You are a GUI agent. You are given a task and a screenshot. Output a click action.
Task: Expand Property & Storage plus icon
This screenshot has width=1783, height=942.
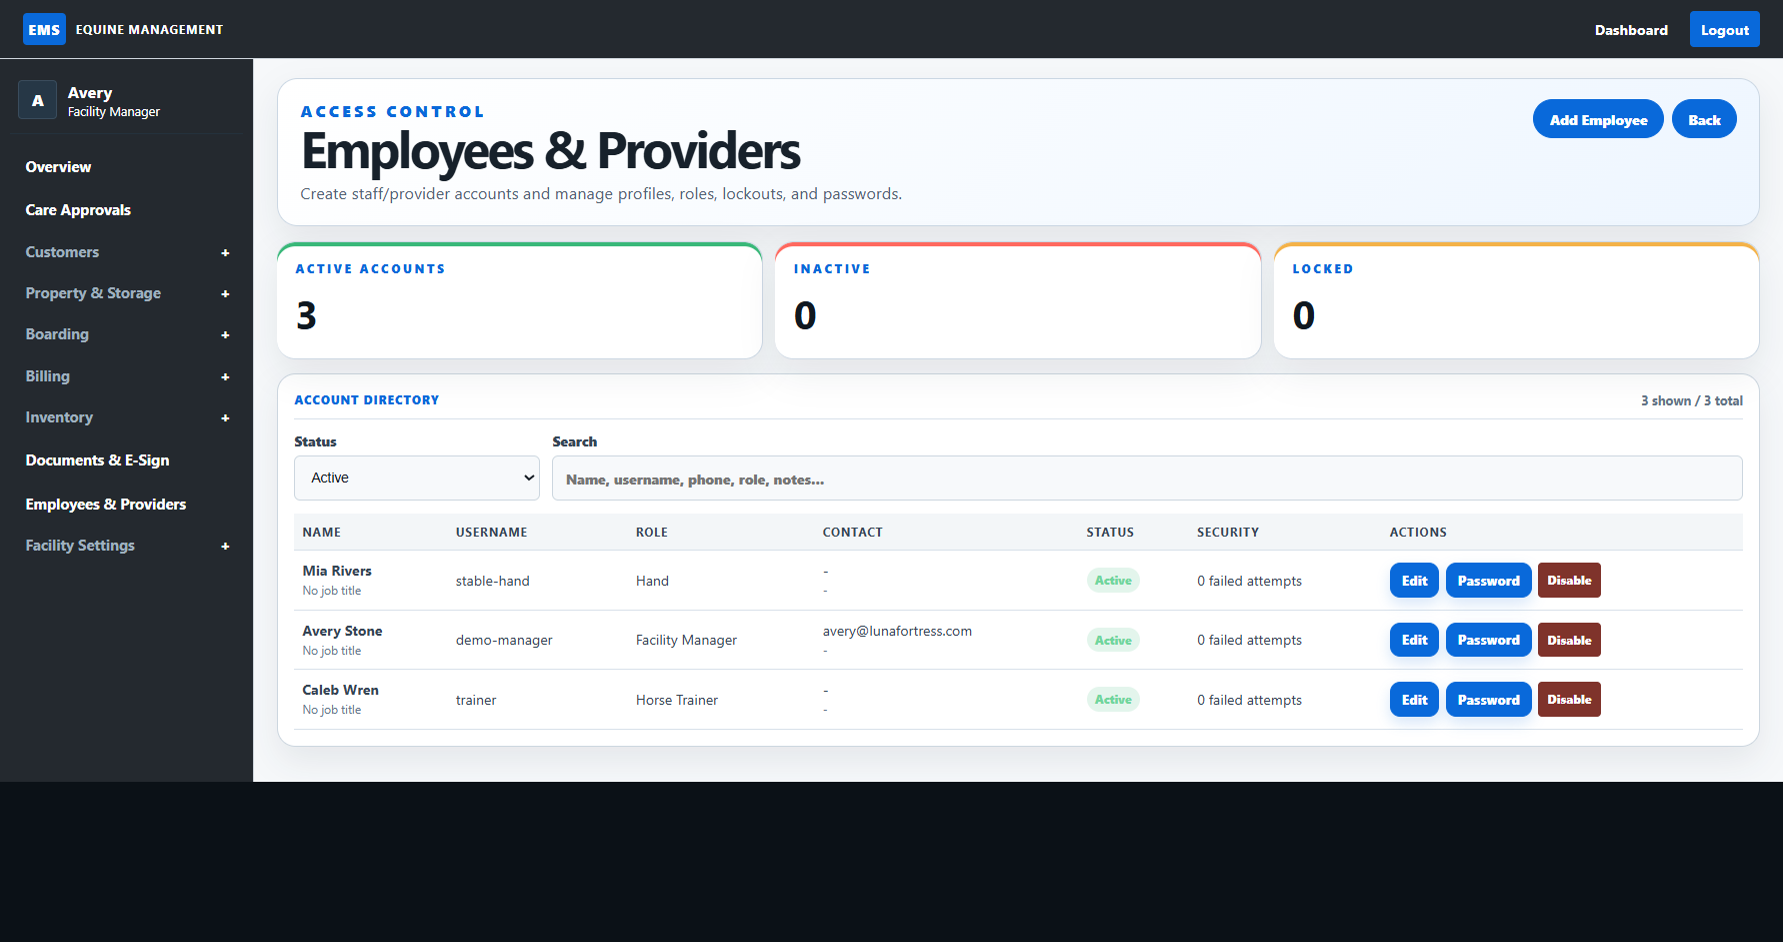tap(225, 294)
